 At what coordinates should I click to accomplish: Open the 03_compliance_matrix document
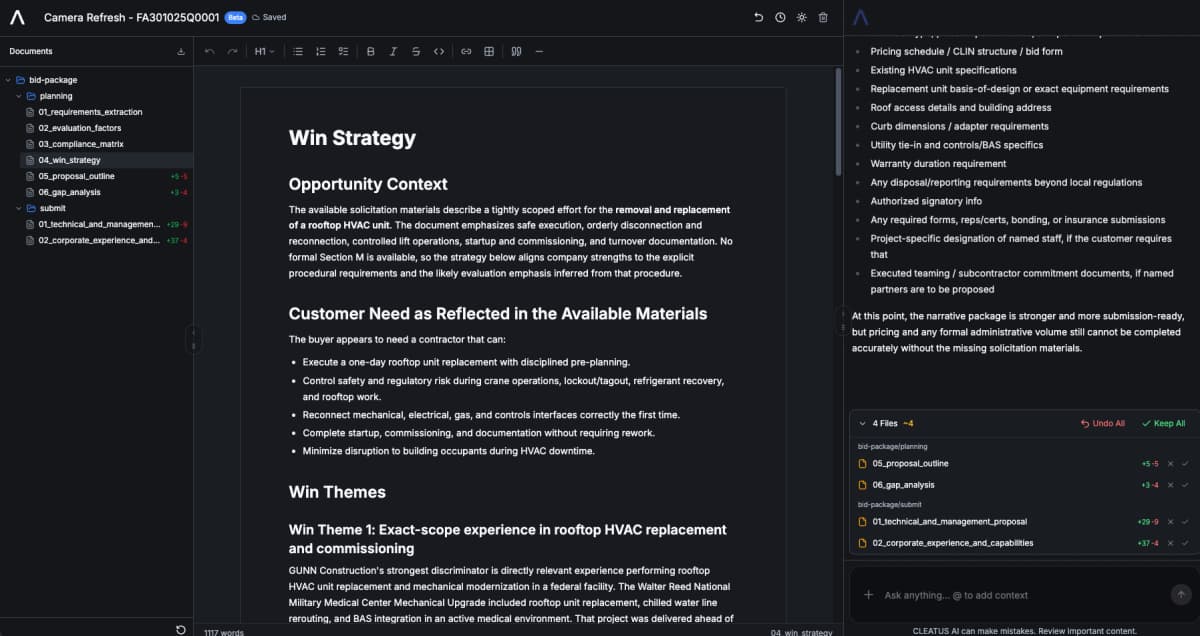tap(82, 143)
